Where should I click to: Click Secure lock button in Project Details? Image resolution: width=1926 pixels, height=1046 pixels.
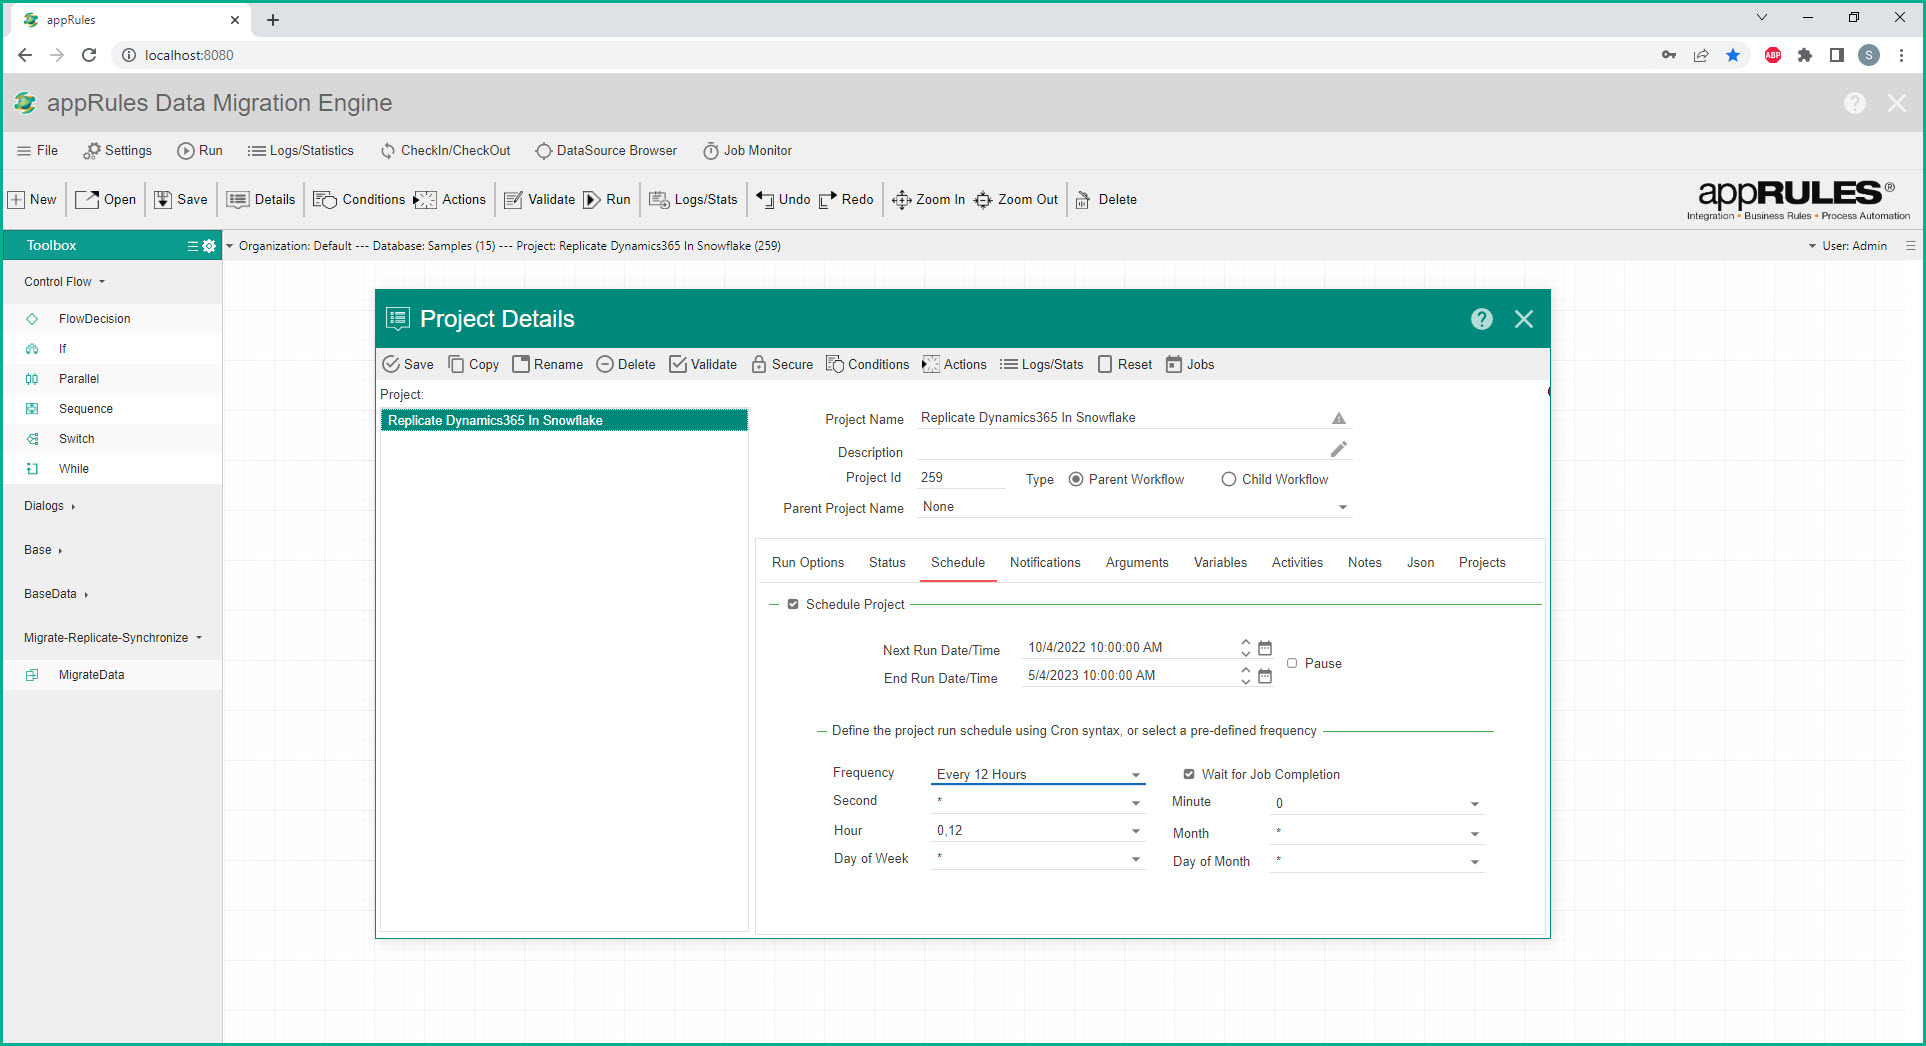(782, 365)
